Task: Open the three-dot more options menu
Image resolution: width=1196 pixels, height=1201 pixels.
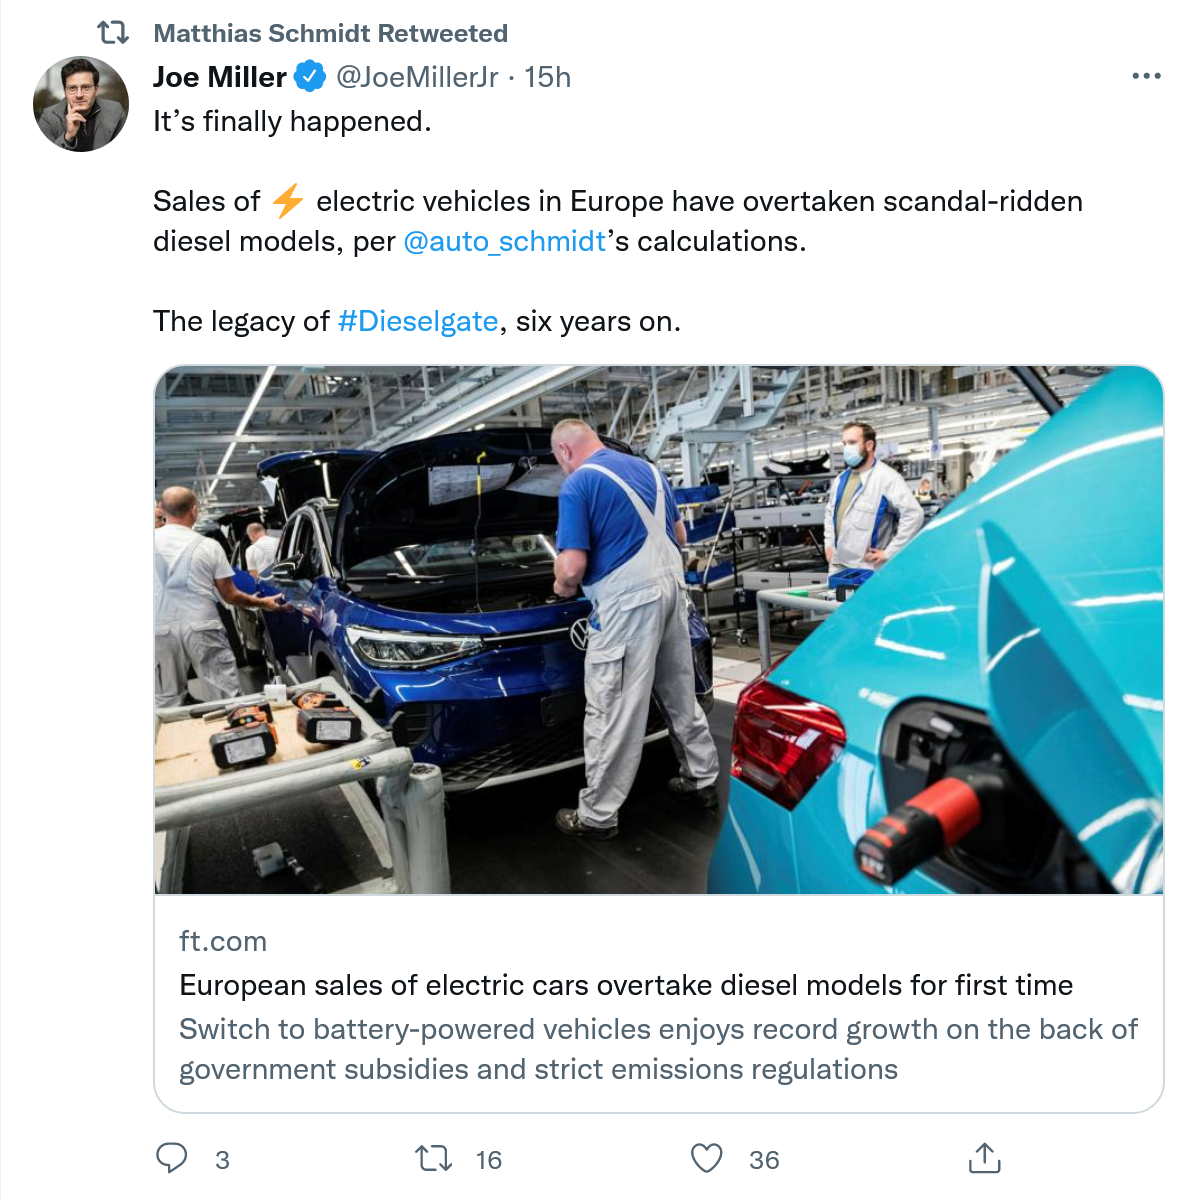Action: [1146, 76]
